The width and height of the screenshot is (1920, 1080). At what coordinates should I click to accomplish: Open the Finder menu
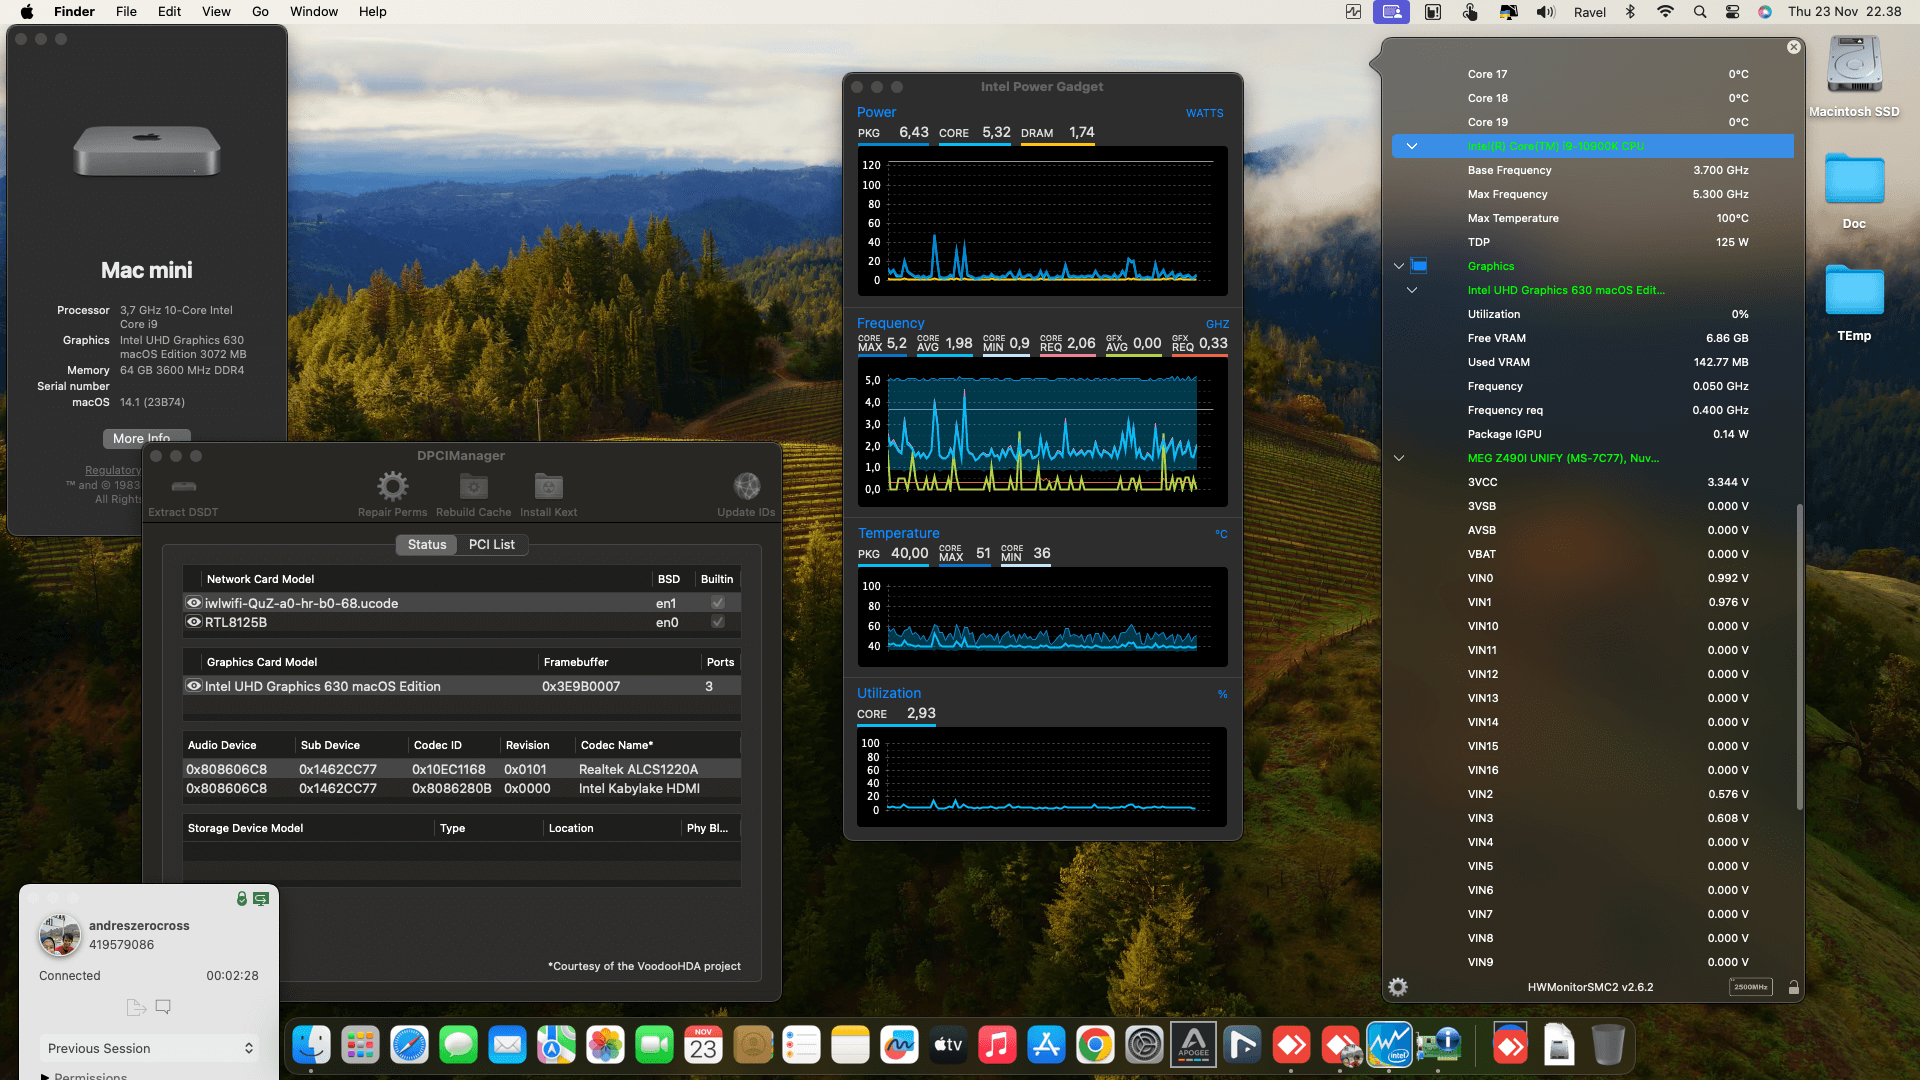pyautogui.click(x=74, y=12)
